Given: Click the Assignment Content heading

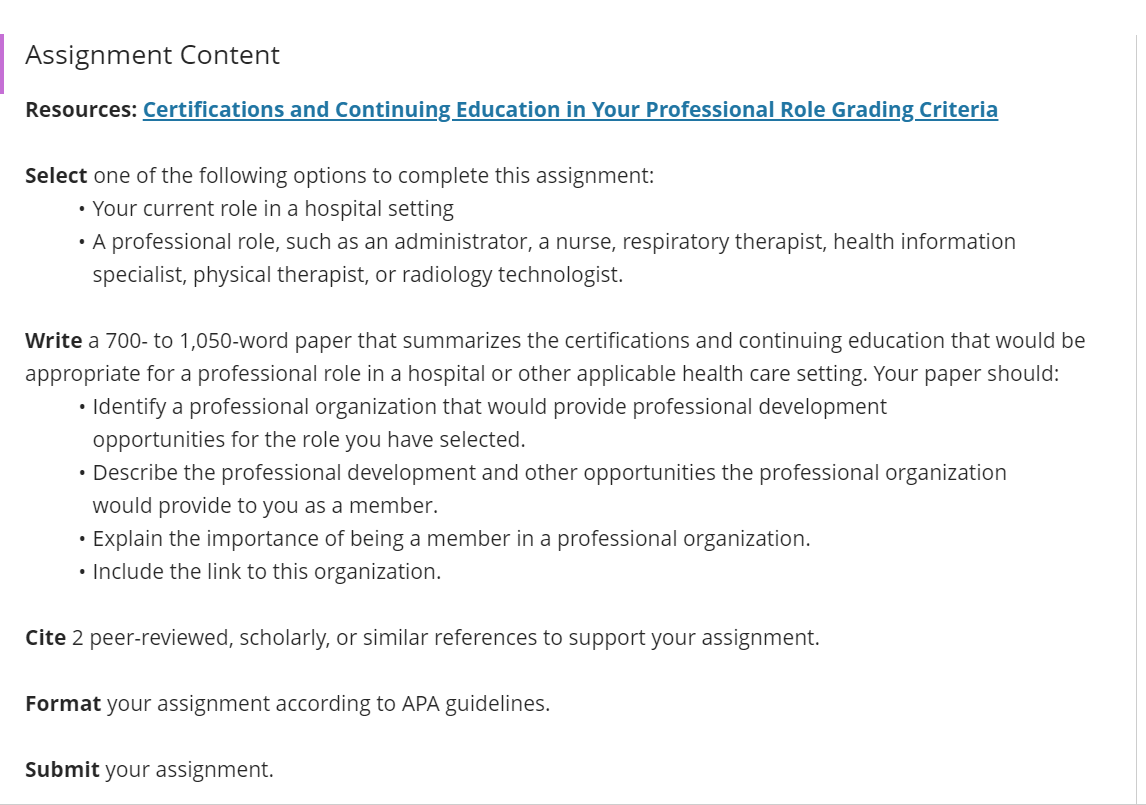Looking at the screenshot, I should point(152,55).
